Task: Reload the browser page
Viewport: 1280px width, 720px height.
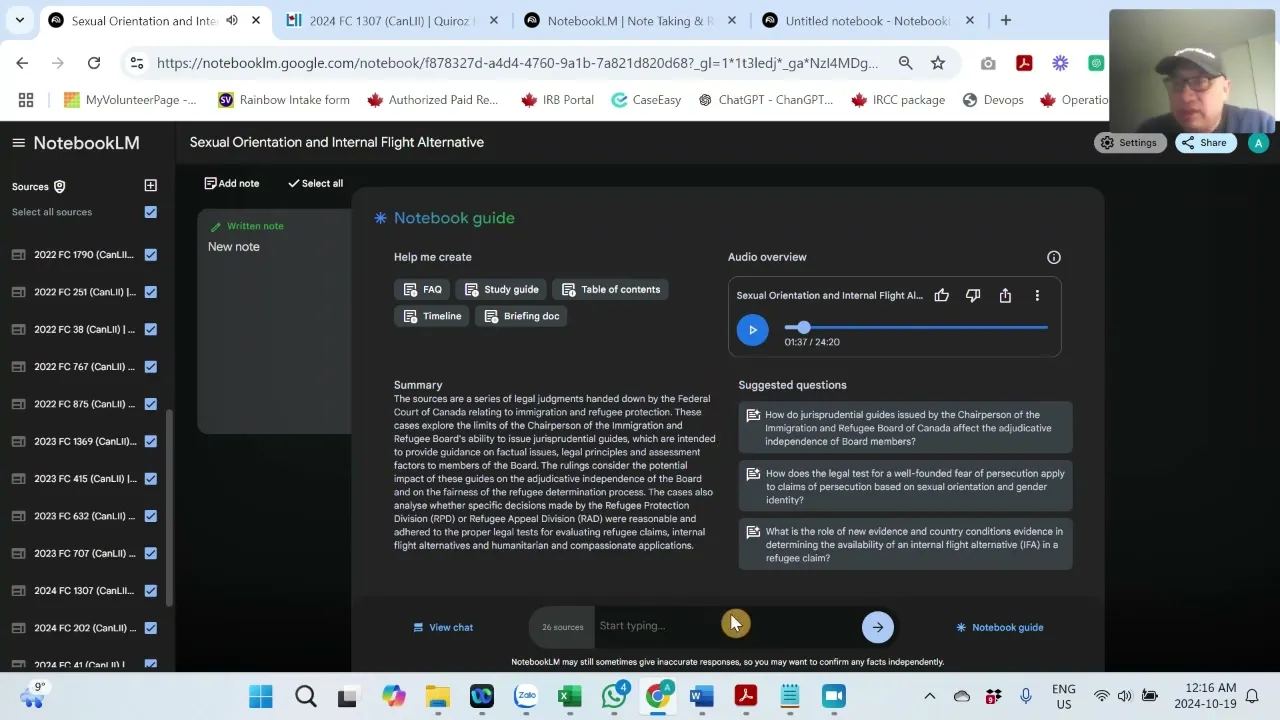Action: point(93,63)
